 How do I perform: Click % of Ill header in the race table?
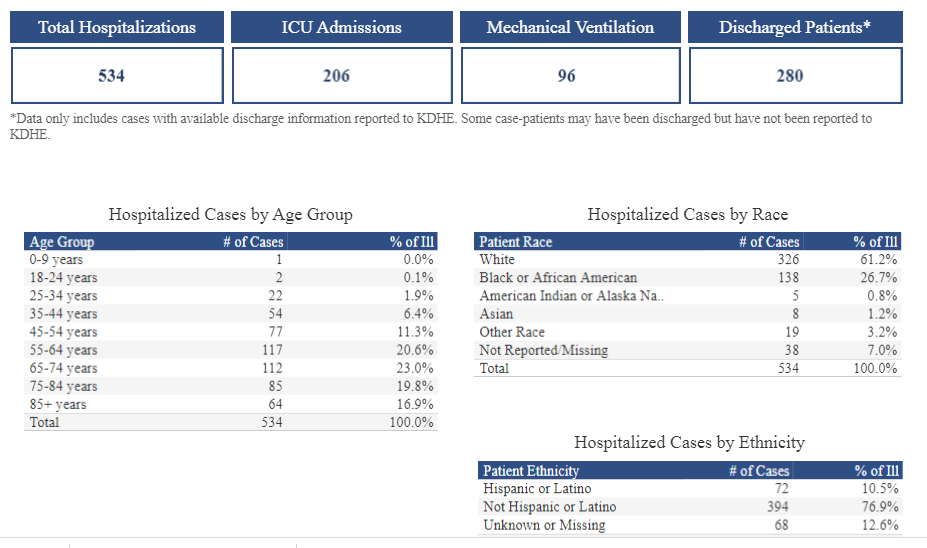[875, 241]
